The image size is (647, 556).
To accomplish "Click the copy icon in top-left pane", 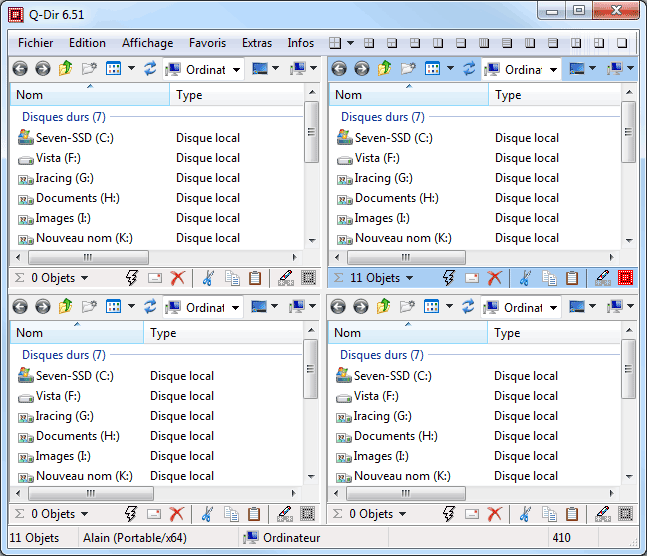I will [x=232, y=278].
